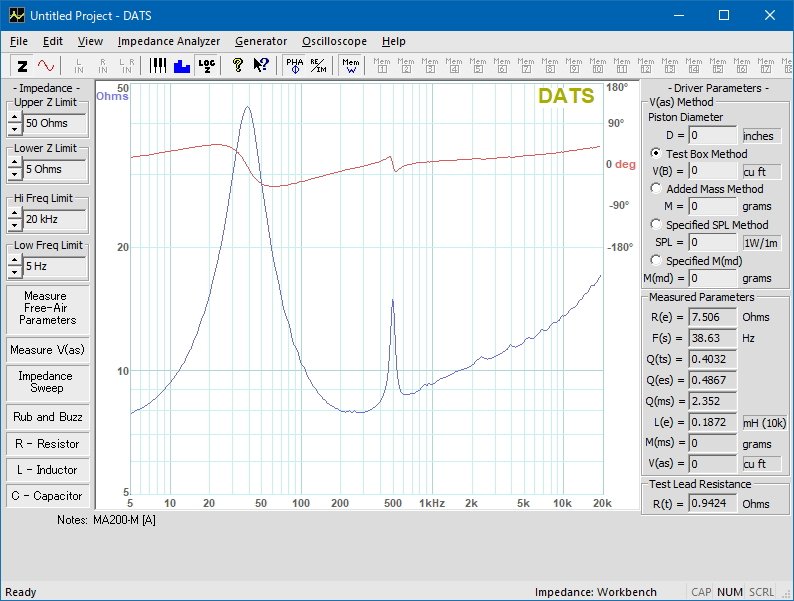
Task: Decrease the Upper Z Limit with down arrow
Action: [x=15, y=129]
